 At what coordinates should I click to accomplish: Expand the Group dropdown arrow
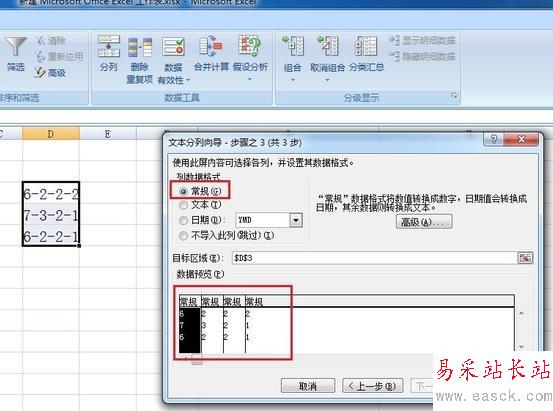click(x=292, y=80)
